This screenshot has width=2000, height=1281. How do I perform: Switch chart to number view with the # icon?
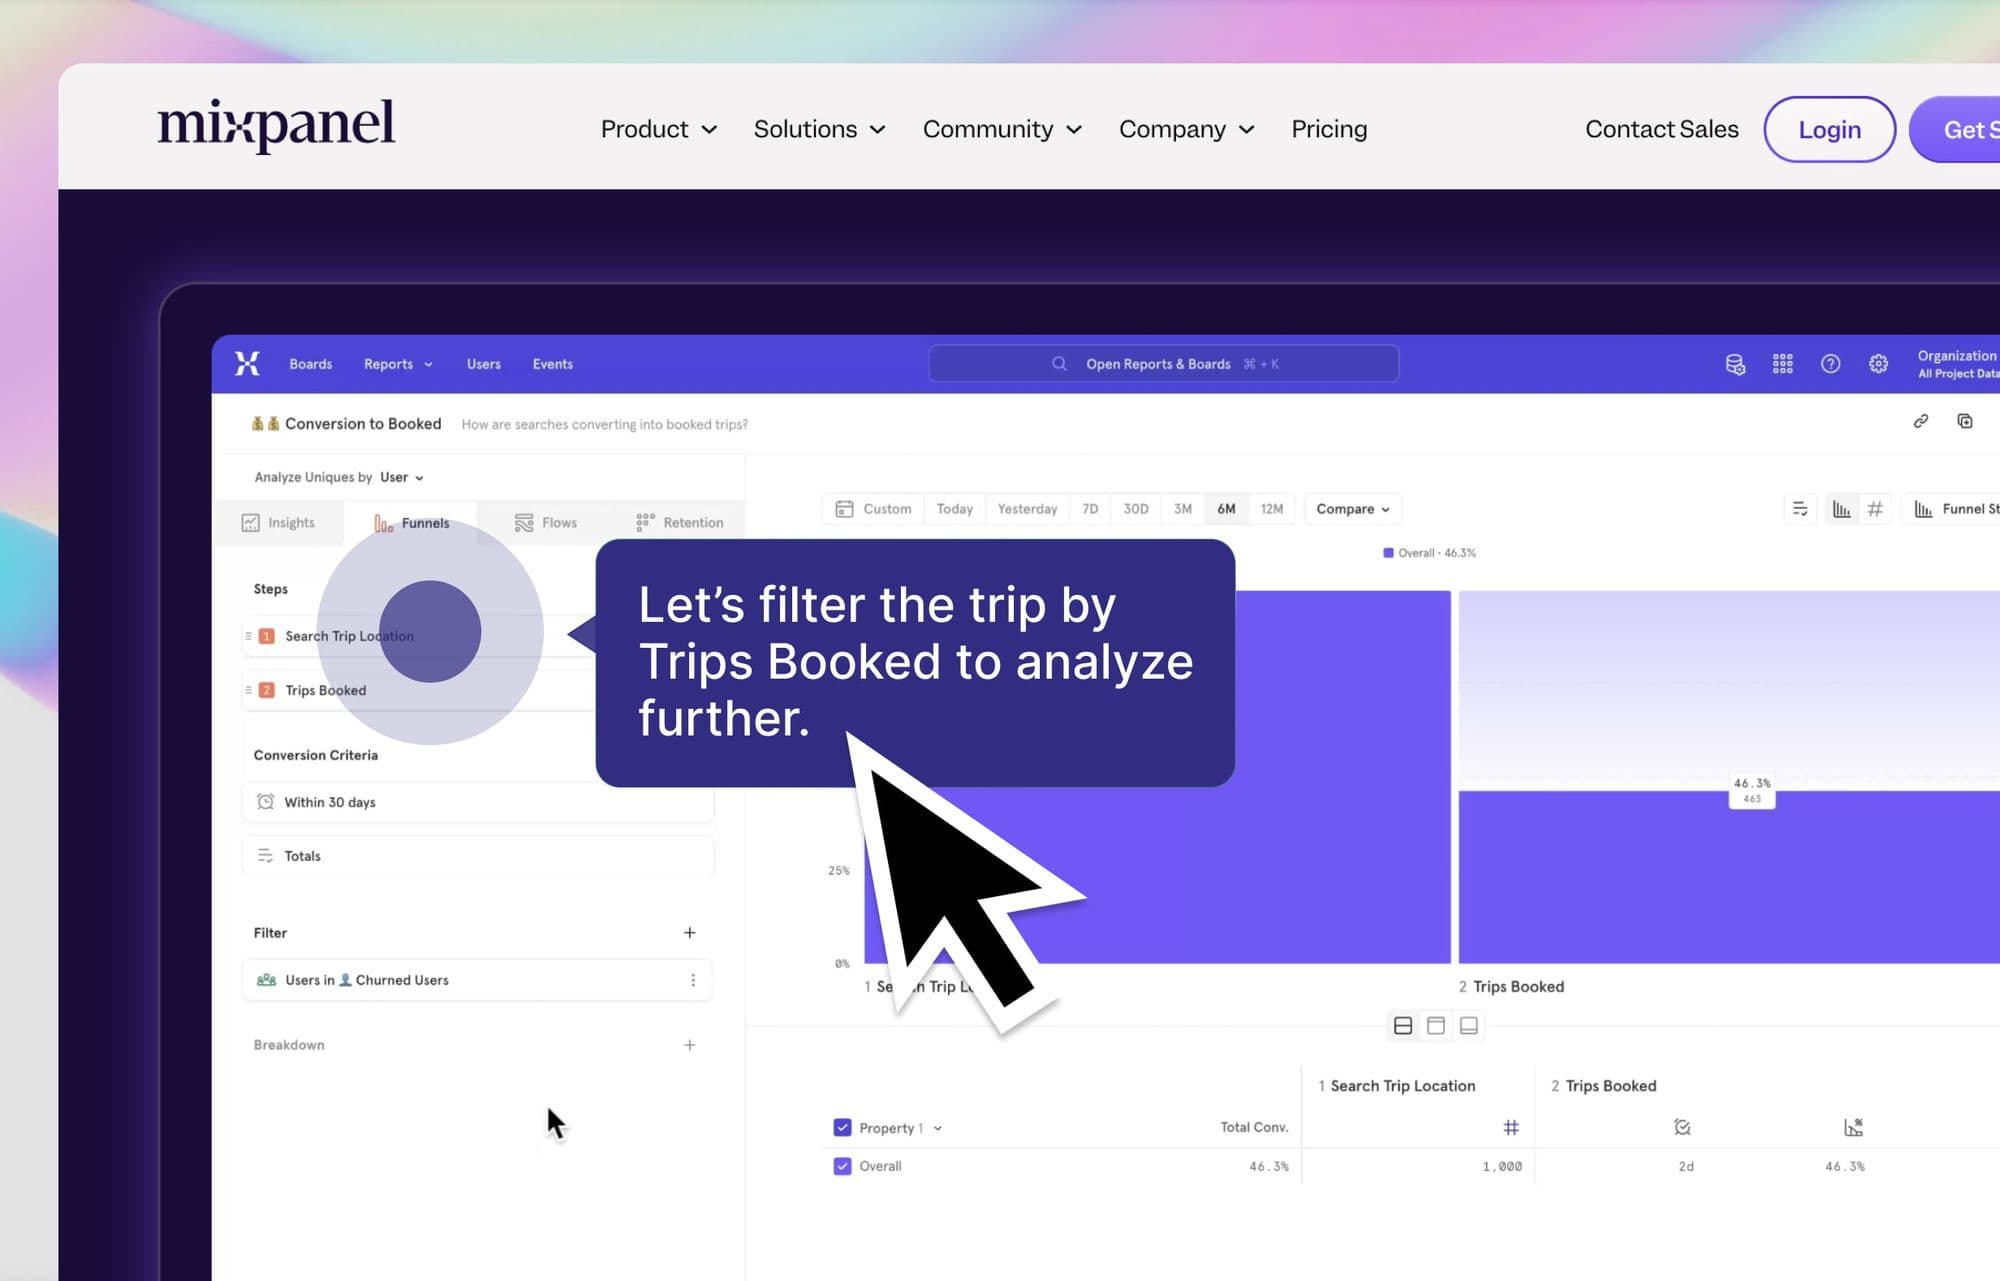click(1874, 509)
